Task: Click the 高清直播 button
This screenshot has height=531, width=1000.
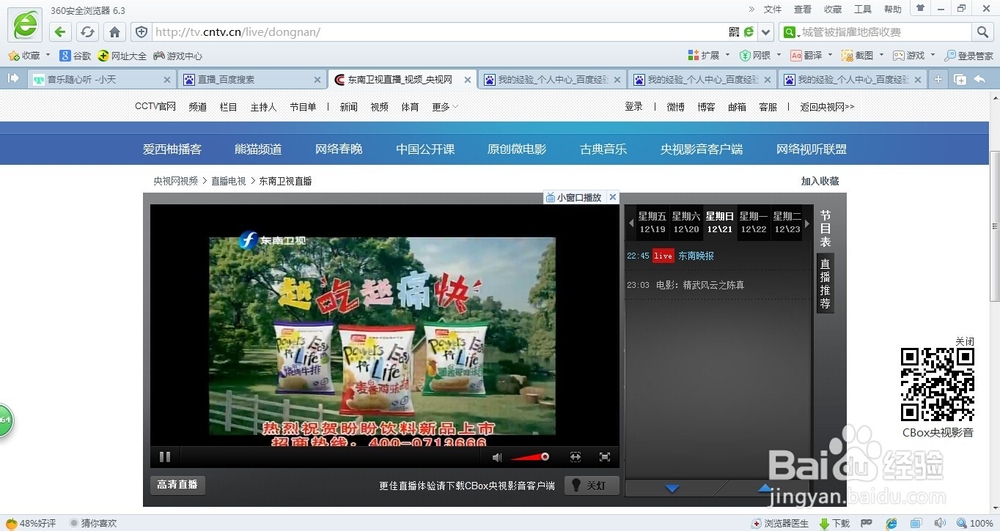Action: click(x=177, y=484)
